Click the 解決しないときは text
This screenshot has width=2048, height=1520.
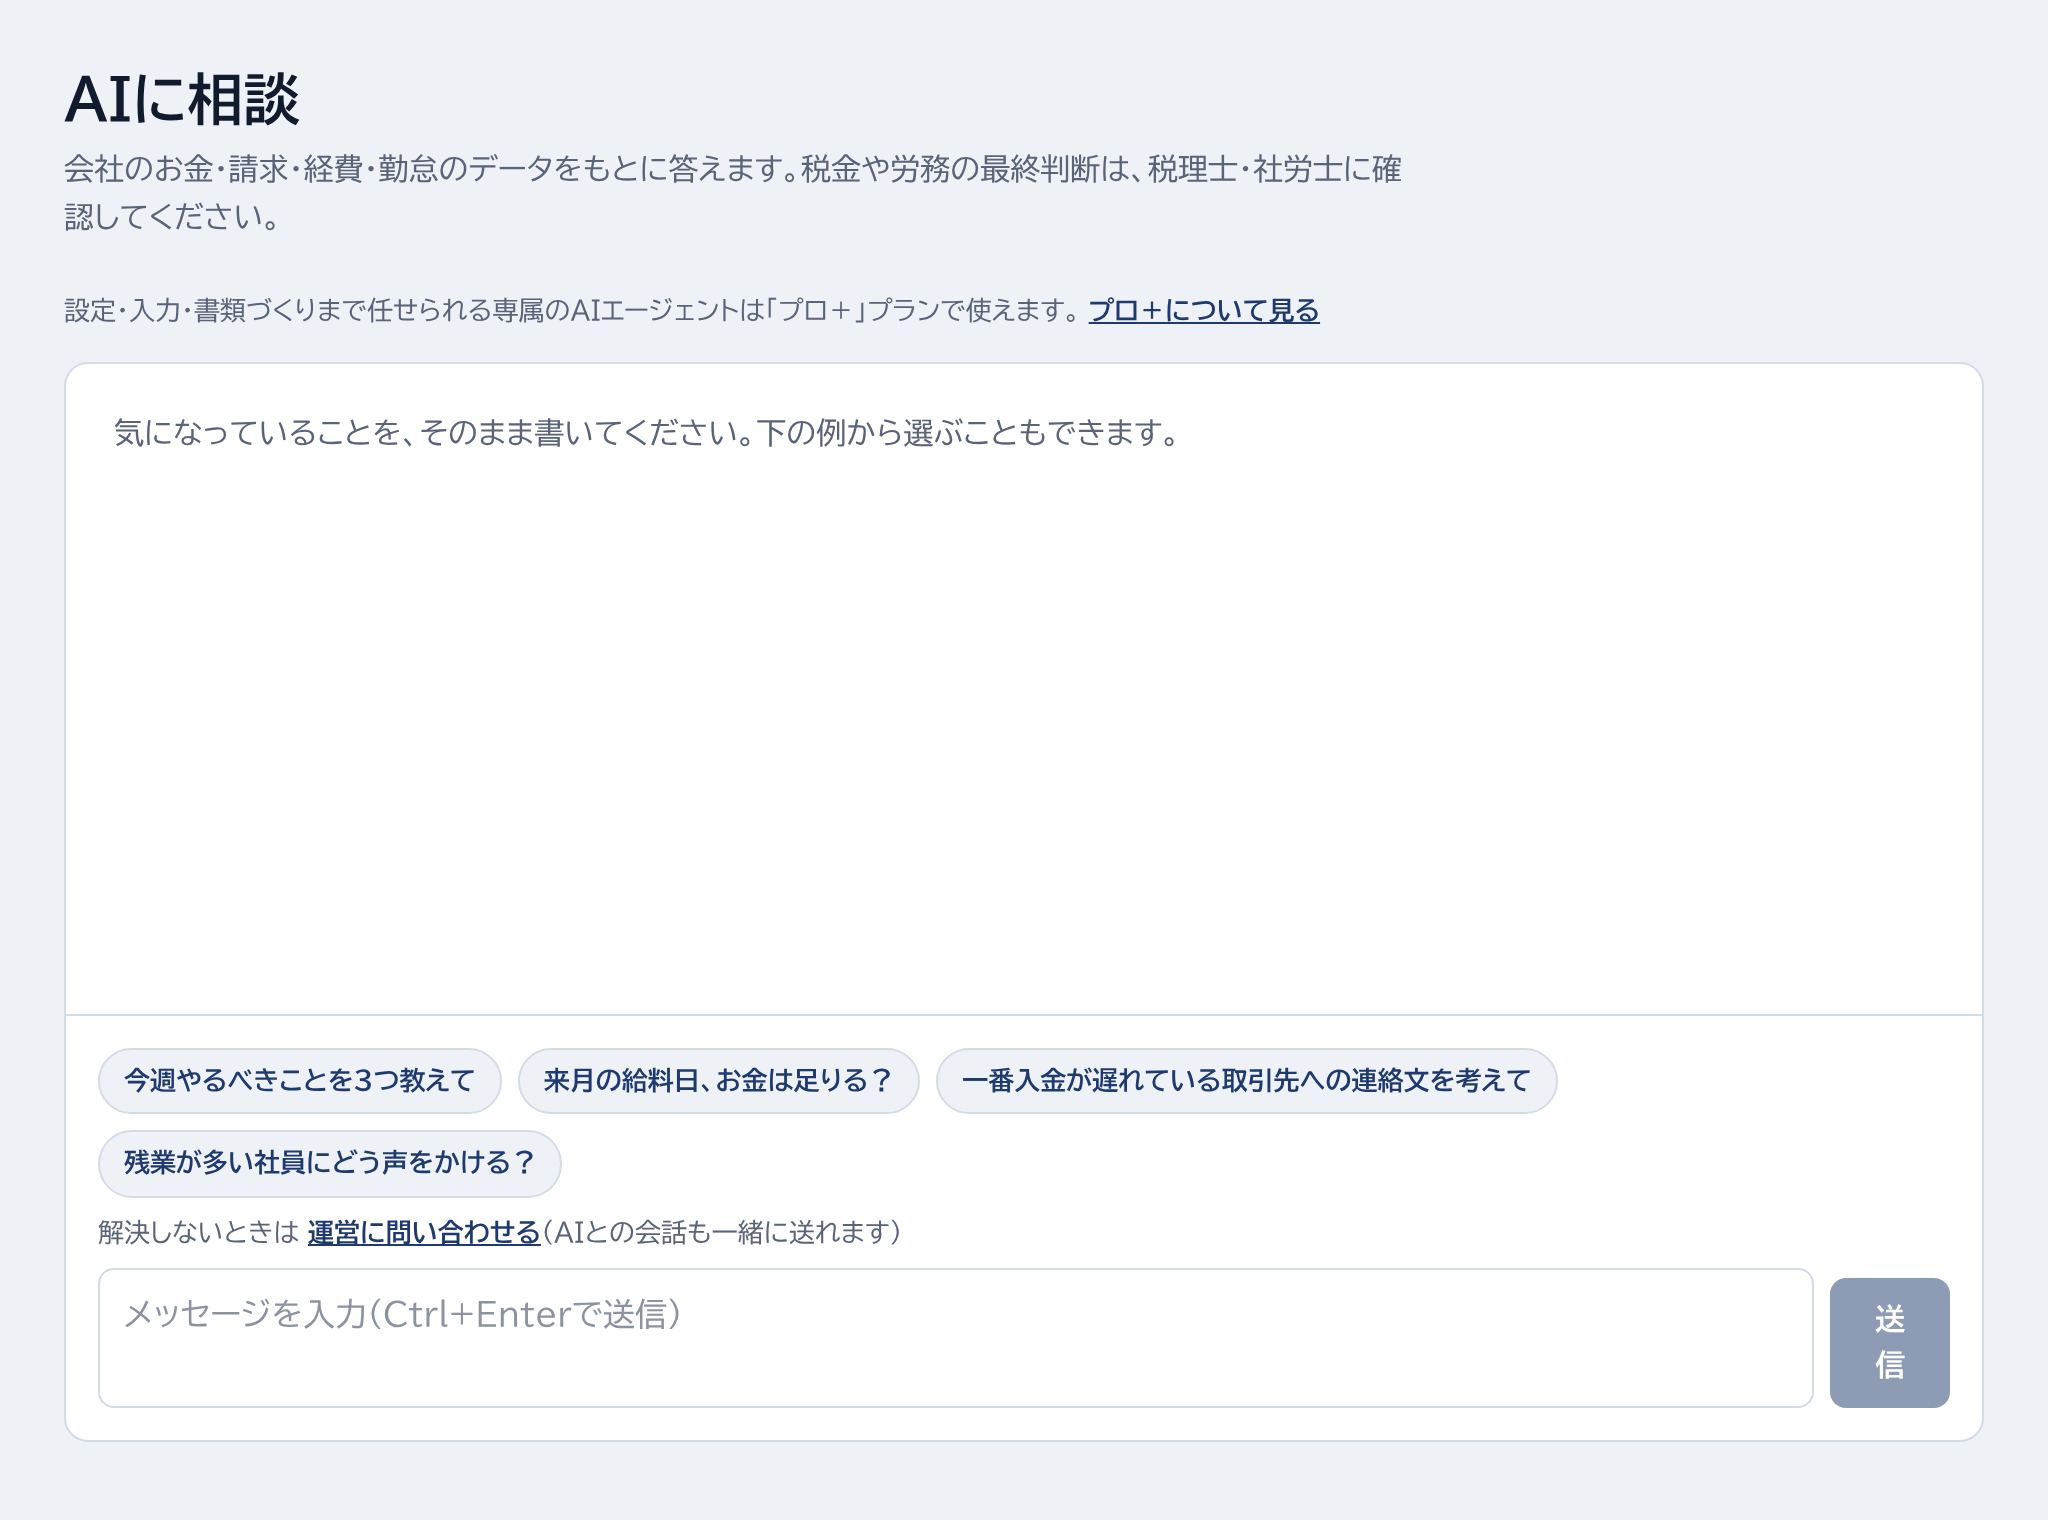[199, 1232]
